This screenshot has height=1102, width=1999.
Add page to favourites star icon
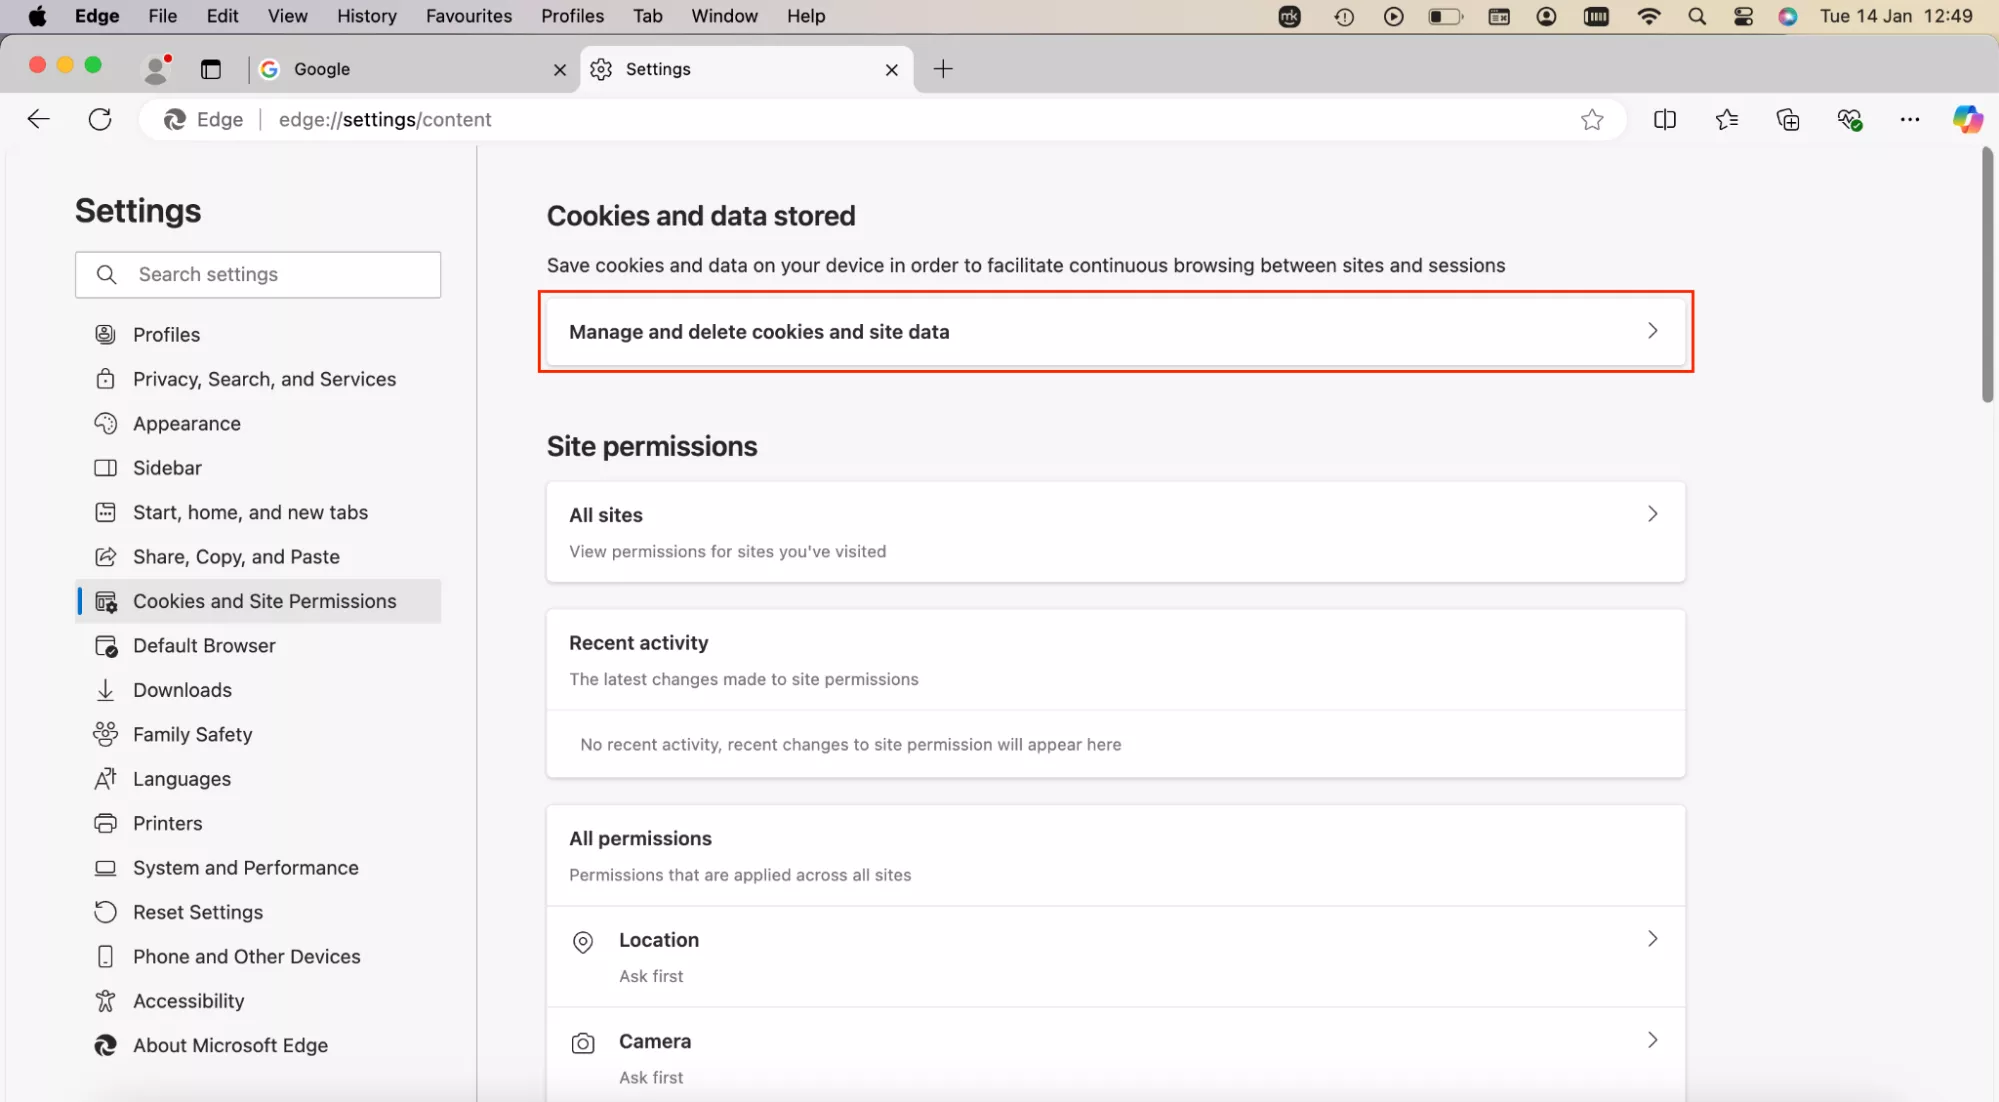pos(1592,120)
